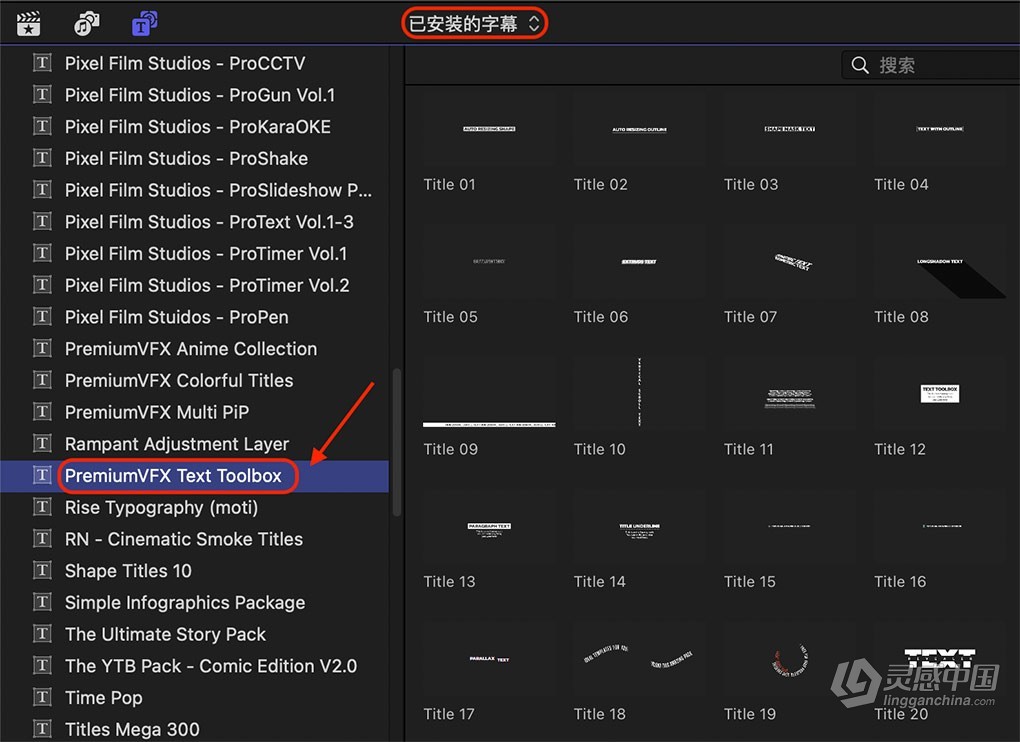The height and width of the screenshot is (742, 1020).
Task: Select the Title 09 thumbnail
Action: click(489, 393)
